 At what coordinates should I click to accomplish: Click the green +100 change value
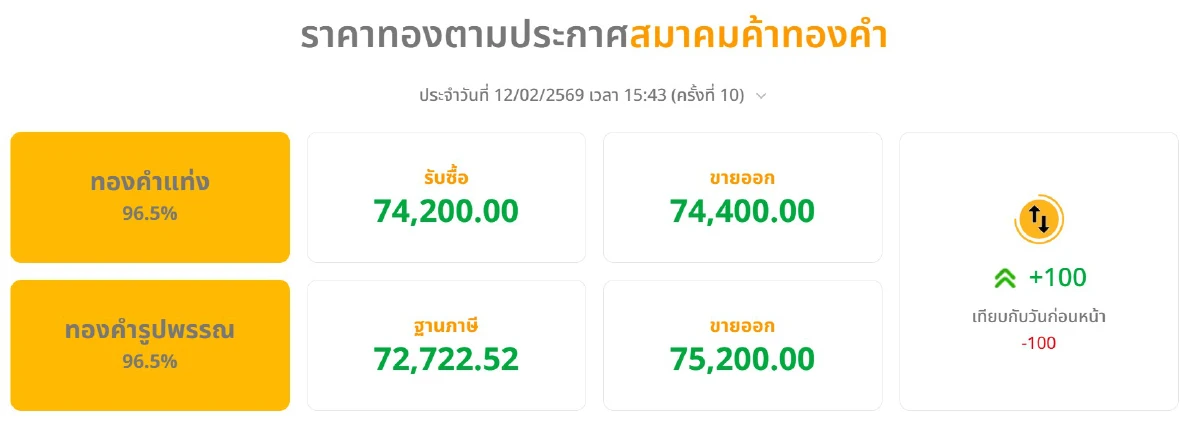tap(1057, 277)
